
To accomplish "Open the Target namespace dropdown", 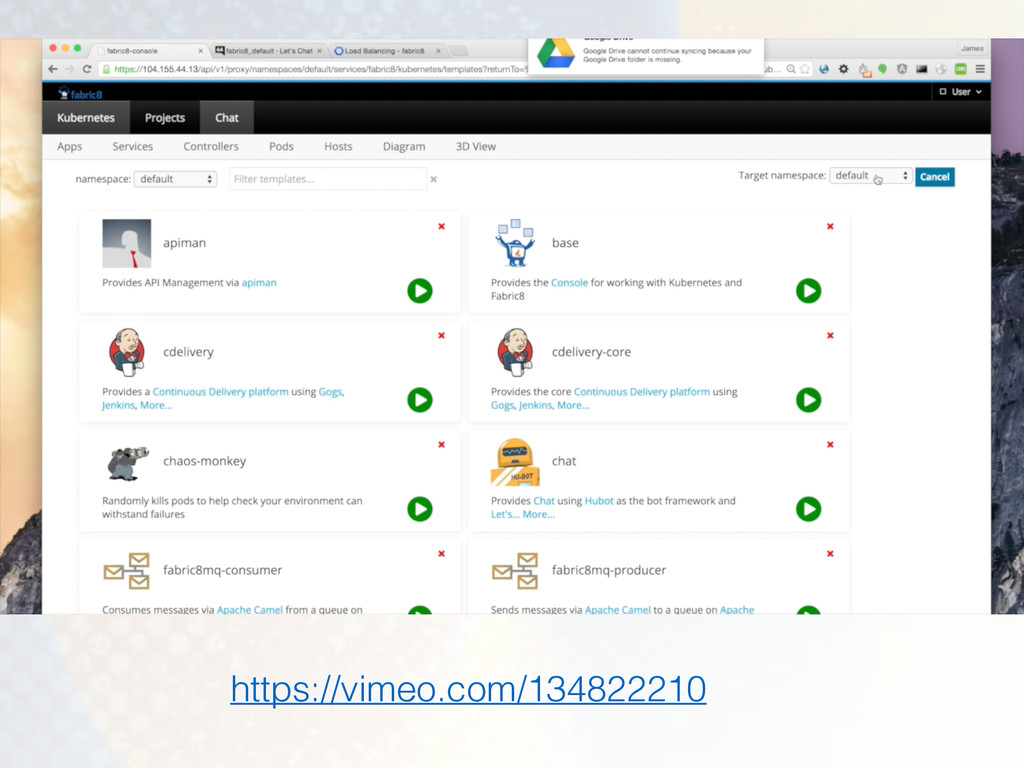I will (871, 176).
